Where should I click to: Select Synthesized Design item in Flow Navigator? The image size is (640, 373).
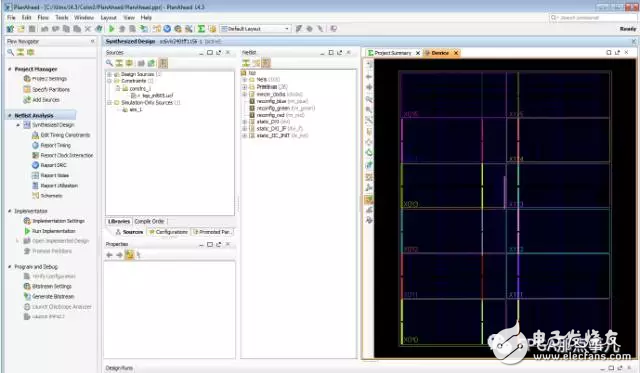53,125
